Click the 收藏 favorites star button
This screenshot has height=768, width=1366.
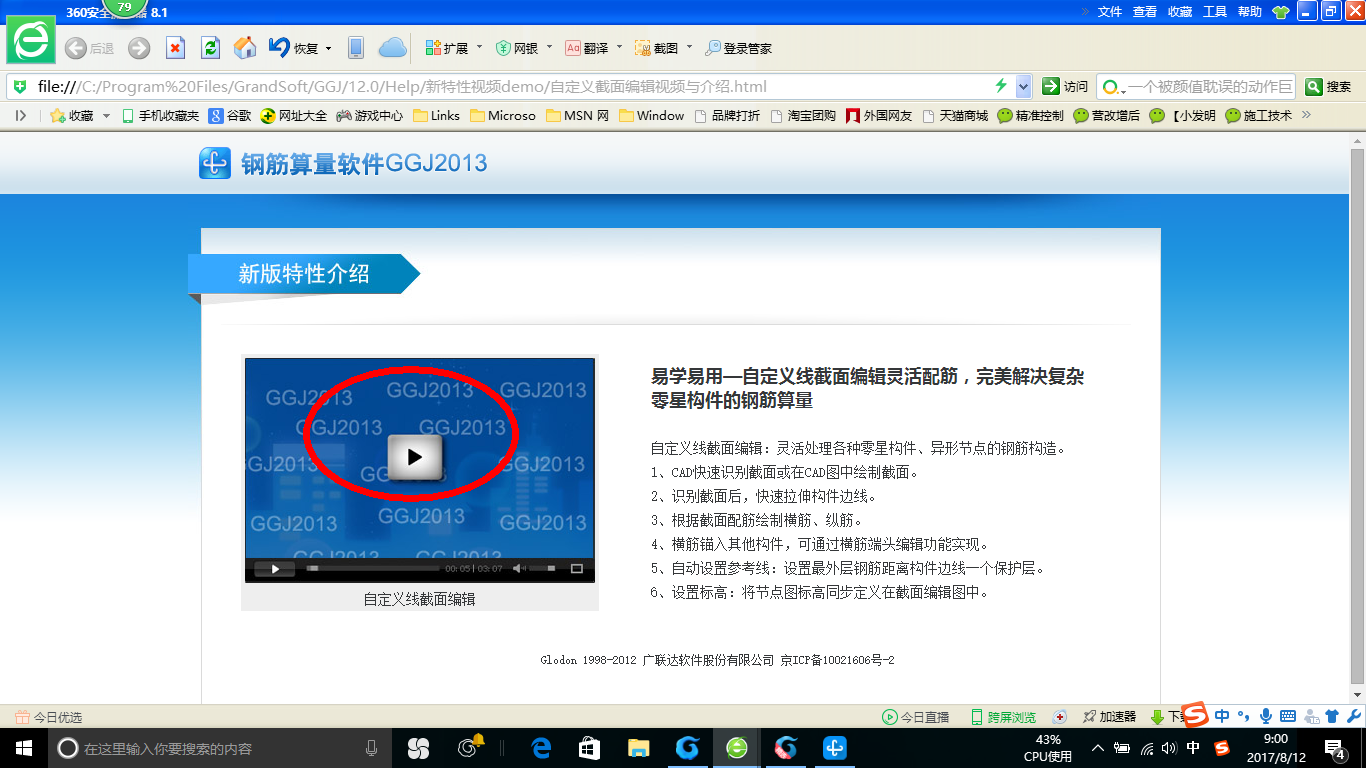click(x=72, y=115)
